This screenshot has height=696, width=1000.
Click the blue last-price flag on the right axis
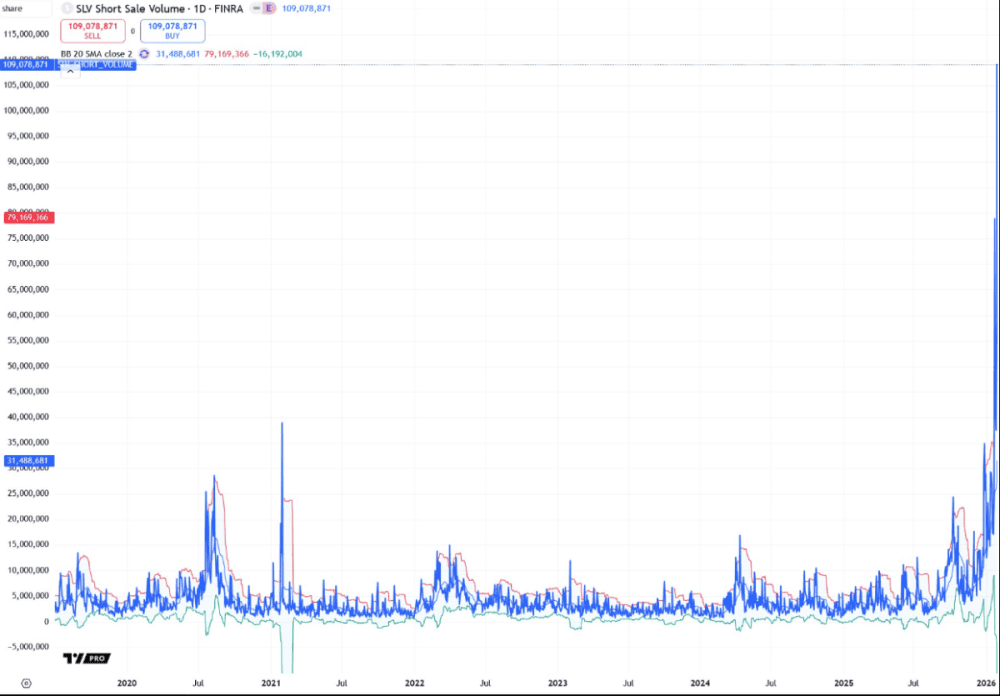(28, 64)
